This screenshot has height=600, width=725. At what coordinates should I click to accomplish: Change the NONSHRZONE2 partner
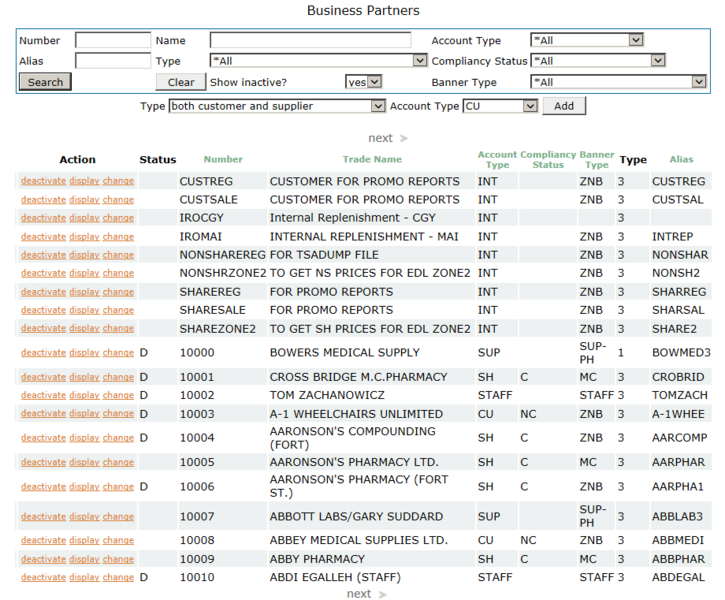118,273
